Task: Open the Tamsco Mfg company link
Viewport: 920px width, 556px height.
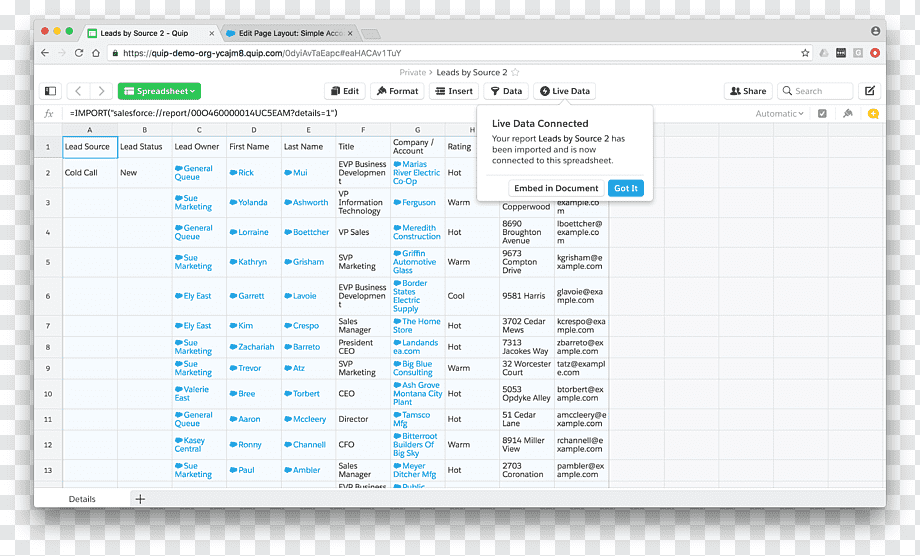Action: click(x=412, y=419)
